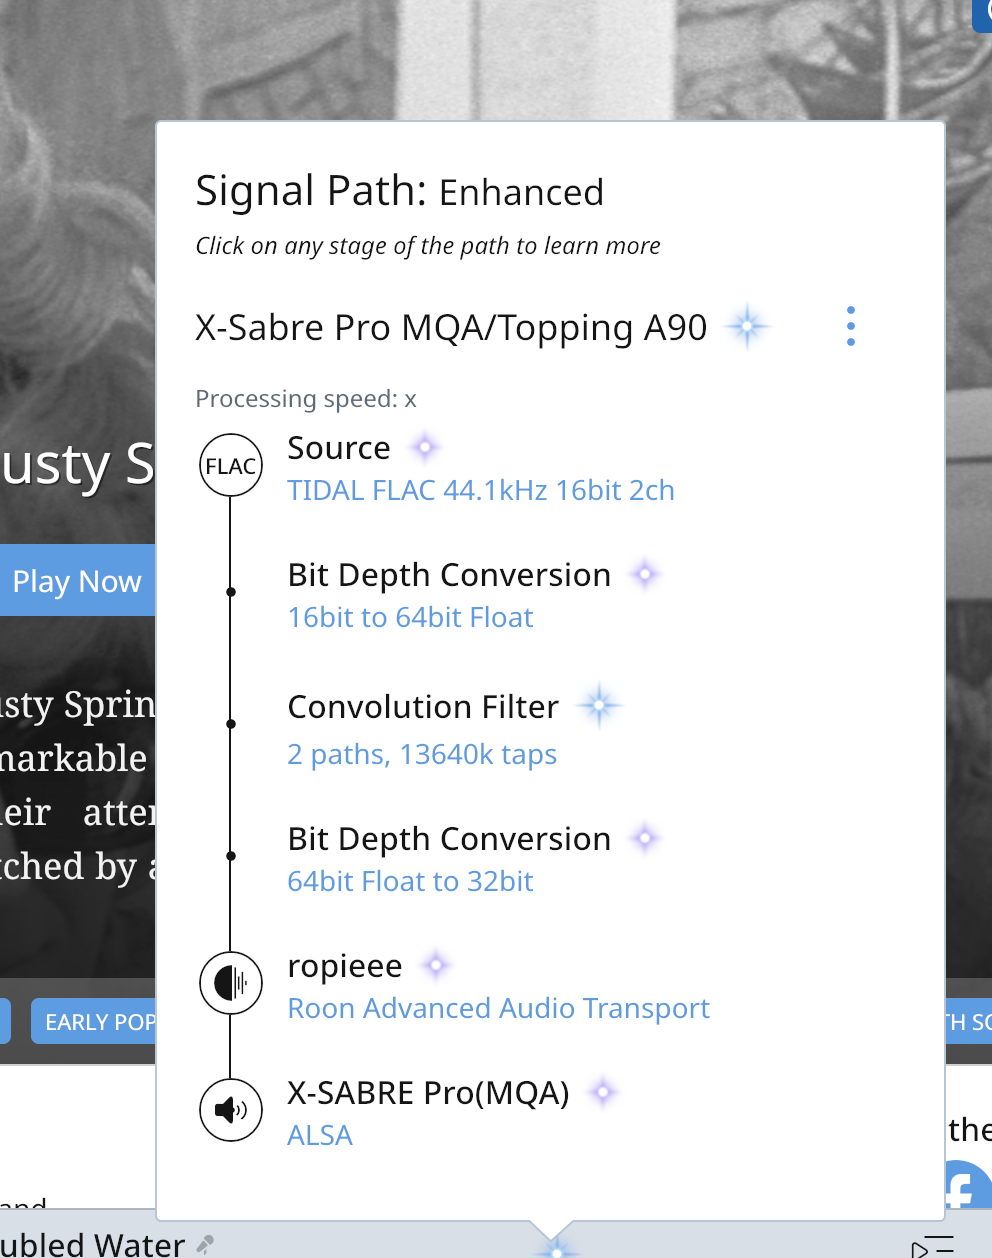Click the signal path star in footer bar

tap(556, 1248)
